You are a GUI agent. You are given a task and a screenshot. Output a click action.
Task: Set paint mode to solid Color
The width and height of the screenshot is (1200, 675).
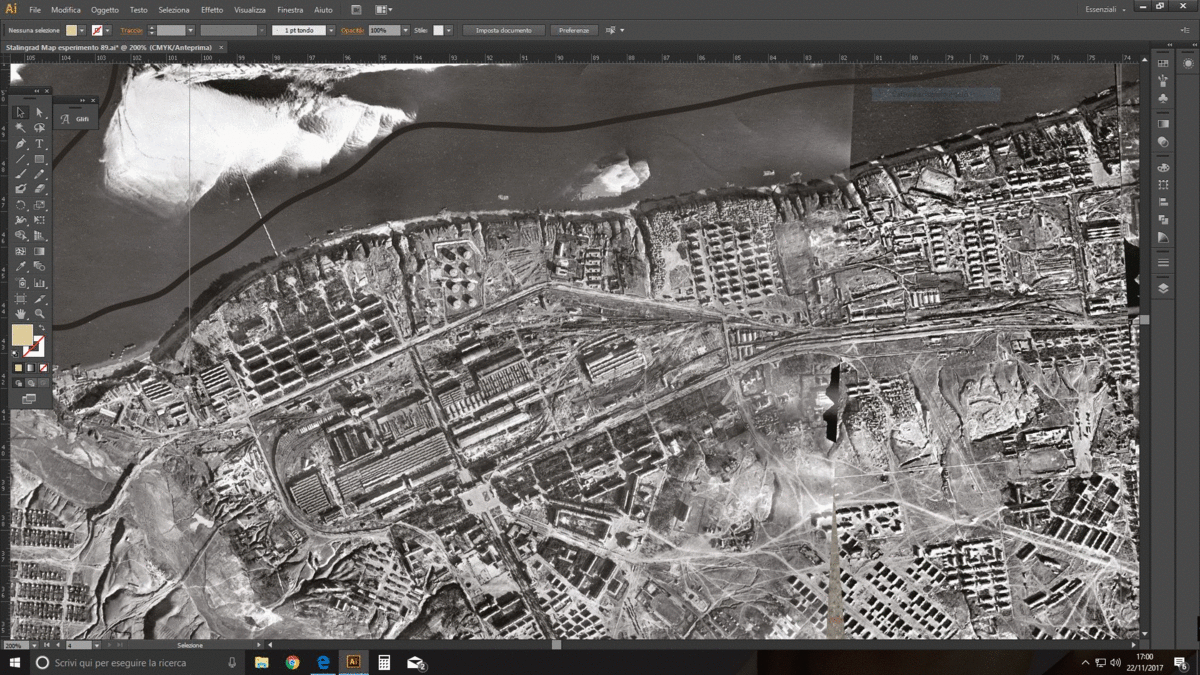[18, 368]
